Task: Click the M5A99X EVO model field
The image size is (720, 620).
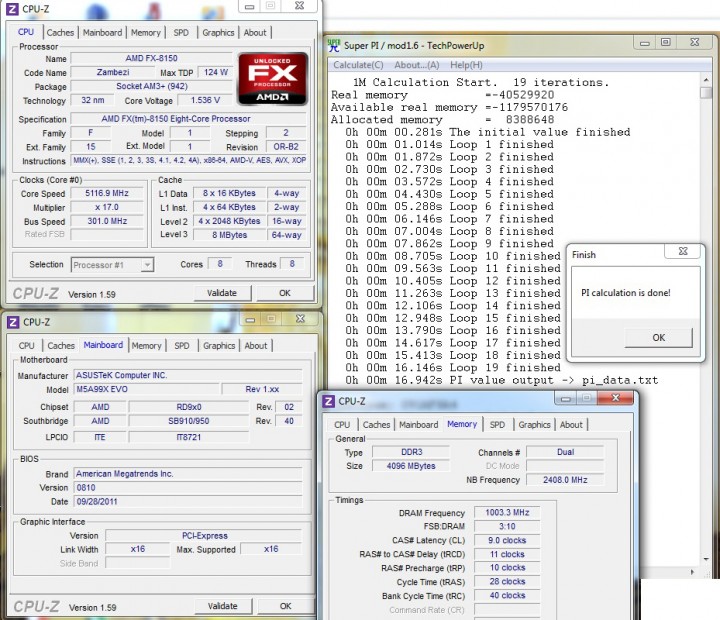Action: [145, 389]
